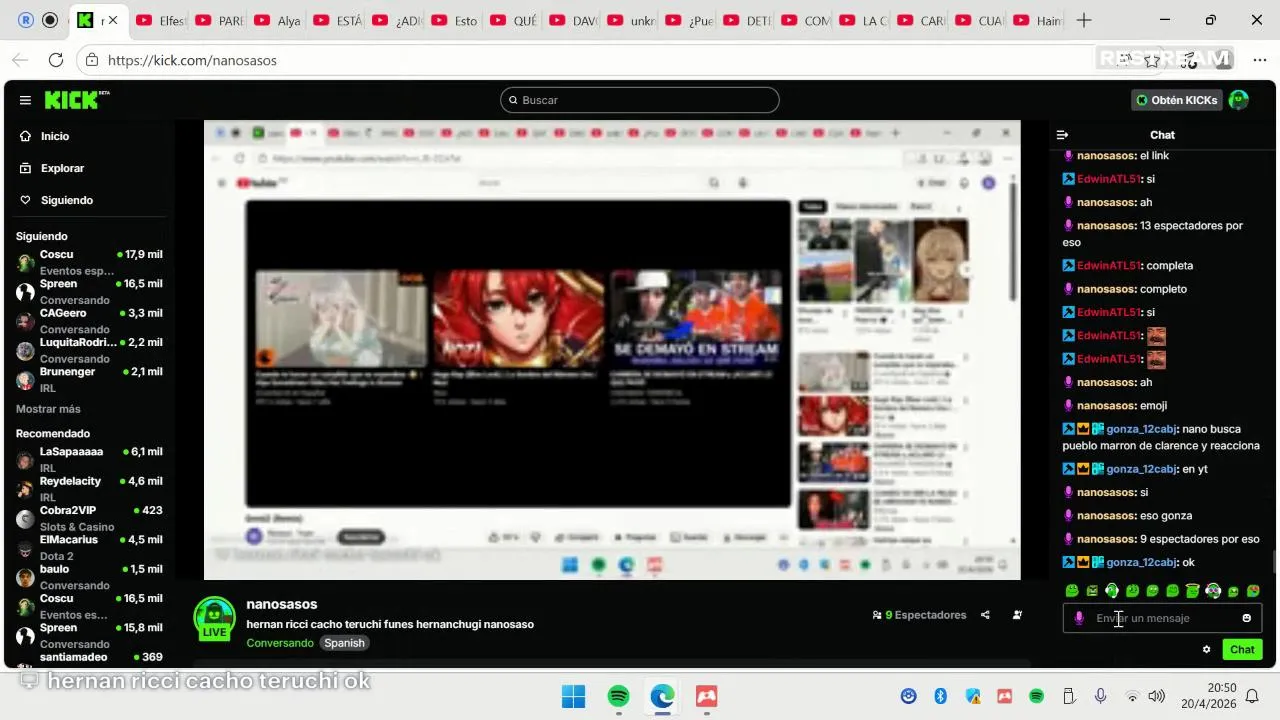Viewport: 1280px width, 720px height.
Task: Focus the Enviar un mensaje chat input
Action: [x=1162, y=618]
